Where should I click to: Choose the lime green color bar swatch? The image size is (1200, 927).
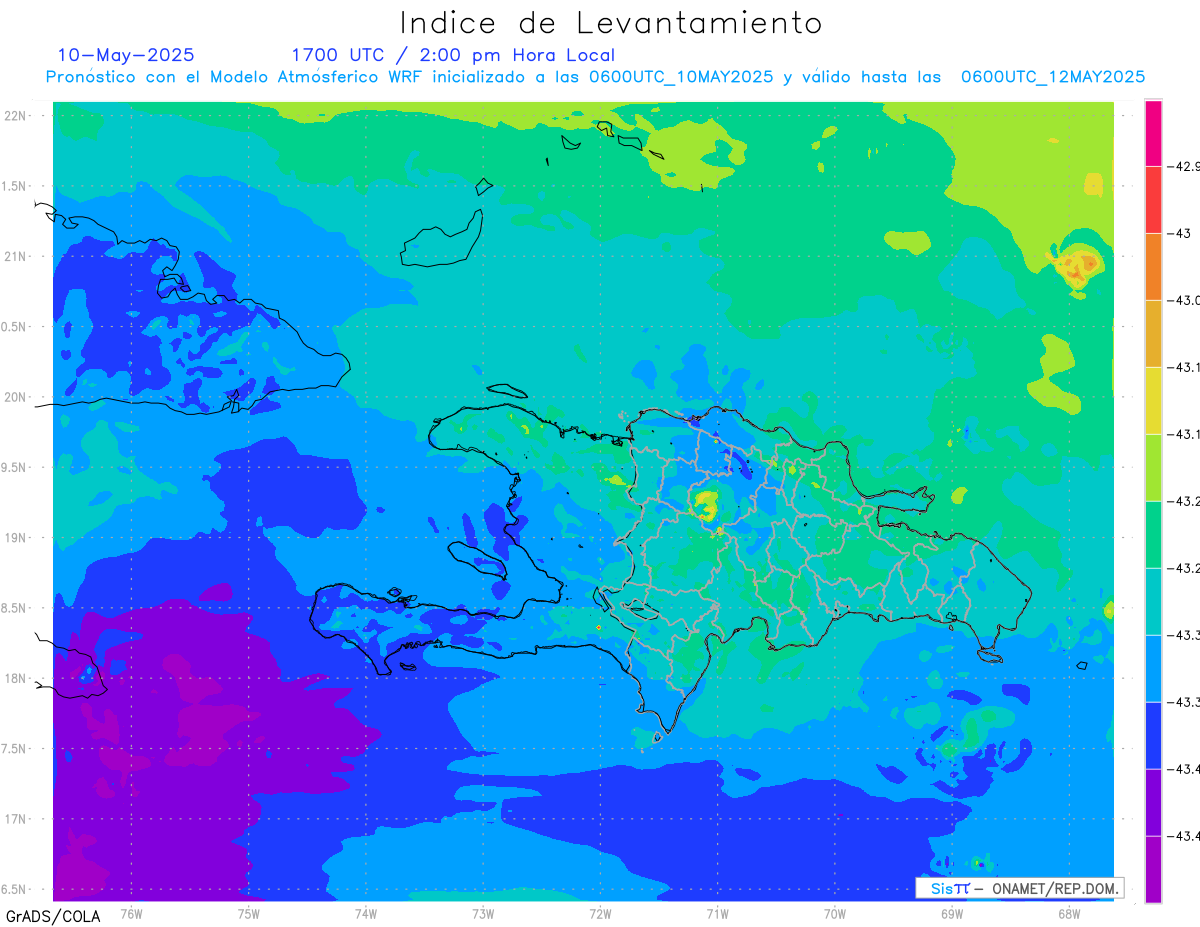click(x=1153, y=468)
